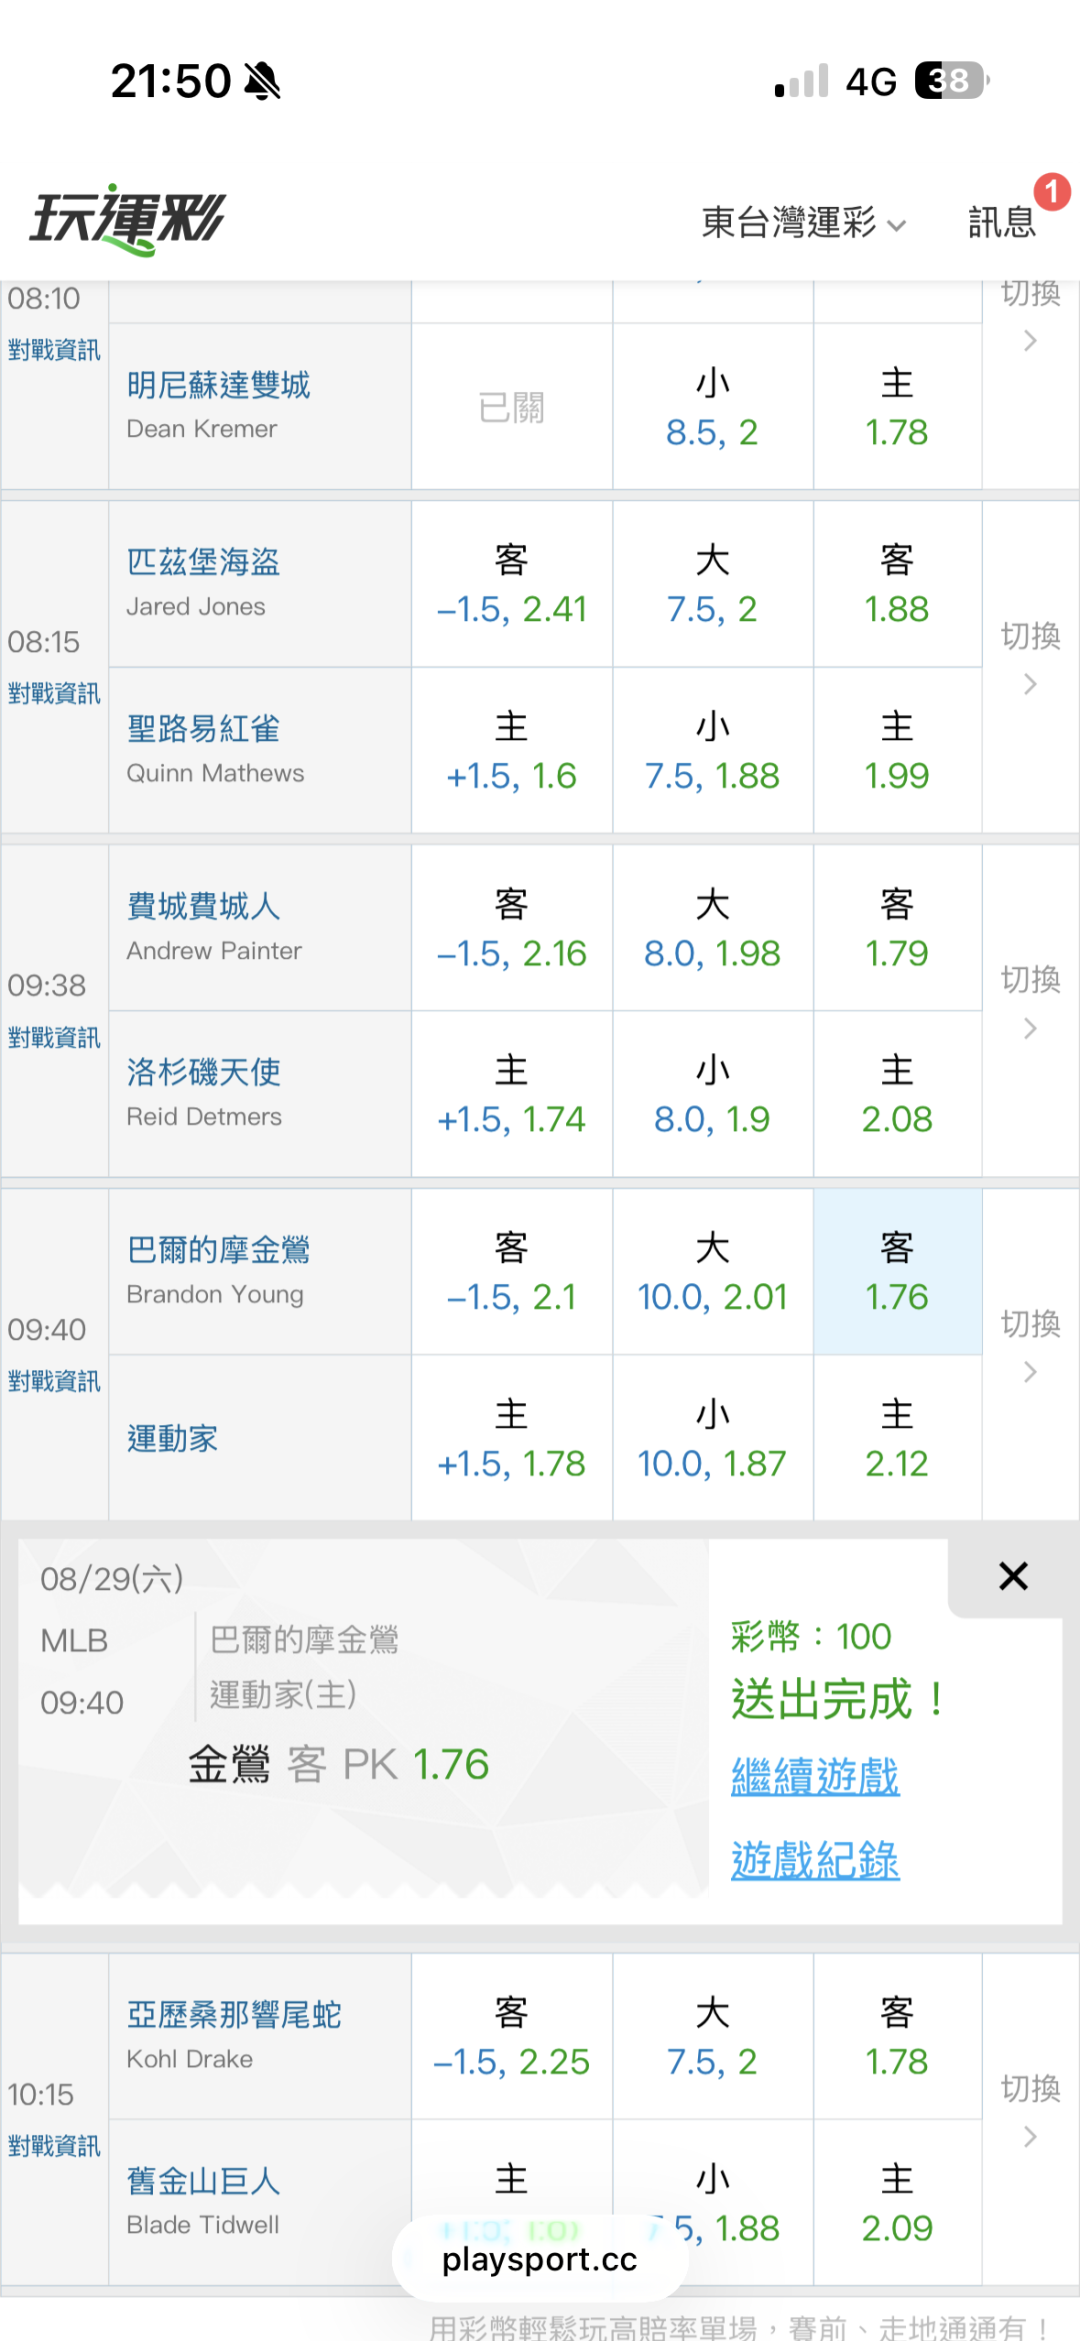Open 訊息 with notification badge
Image resolution: width=1080 pixels, height=2341 pixels.
1002,221
